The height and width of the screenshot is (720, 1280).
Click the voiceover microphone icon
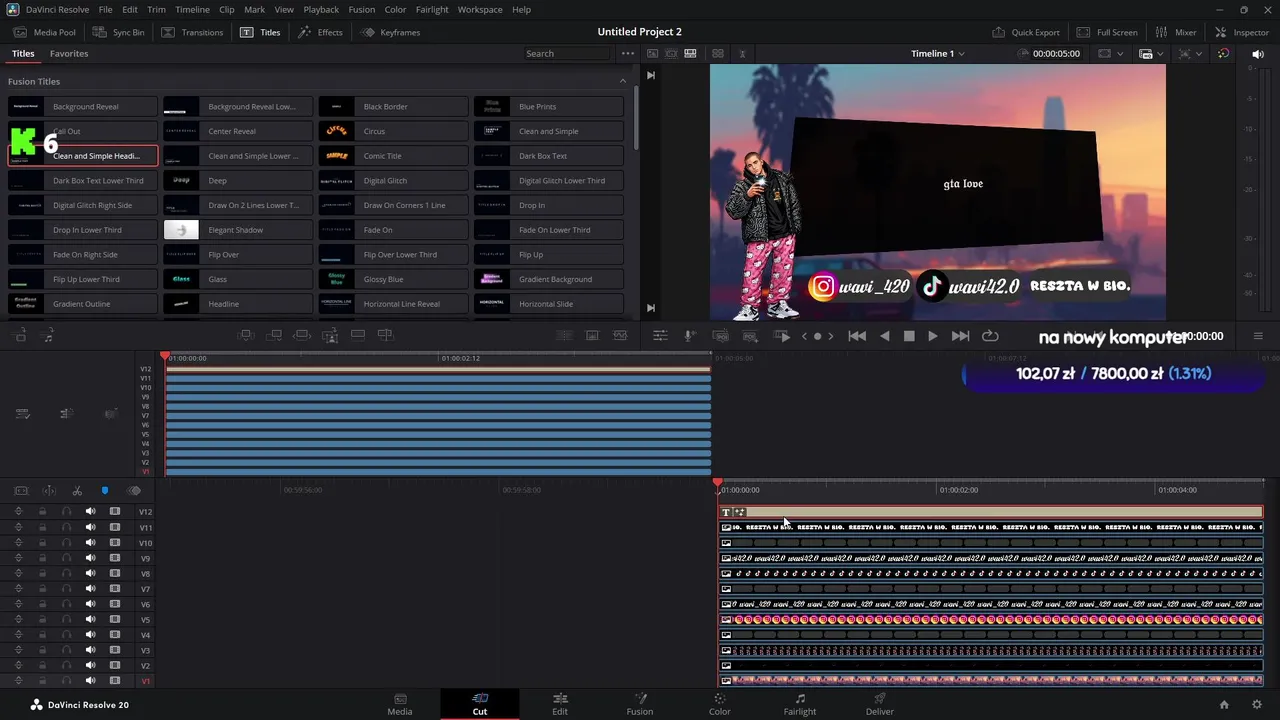689,336
